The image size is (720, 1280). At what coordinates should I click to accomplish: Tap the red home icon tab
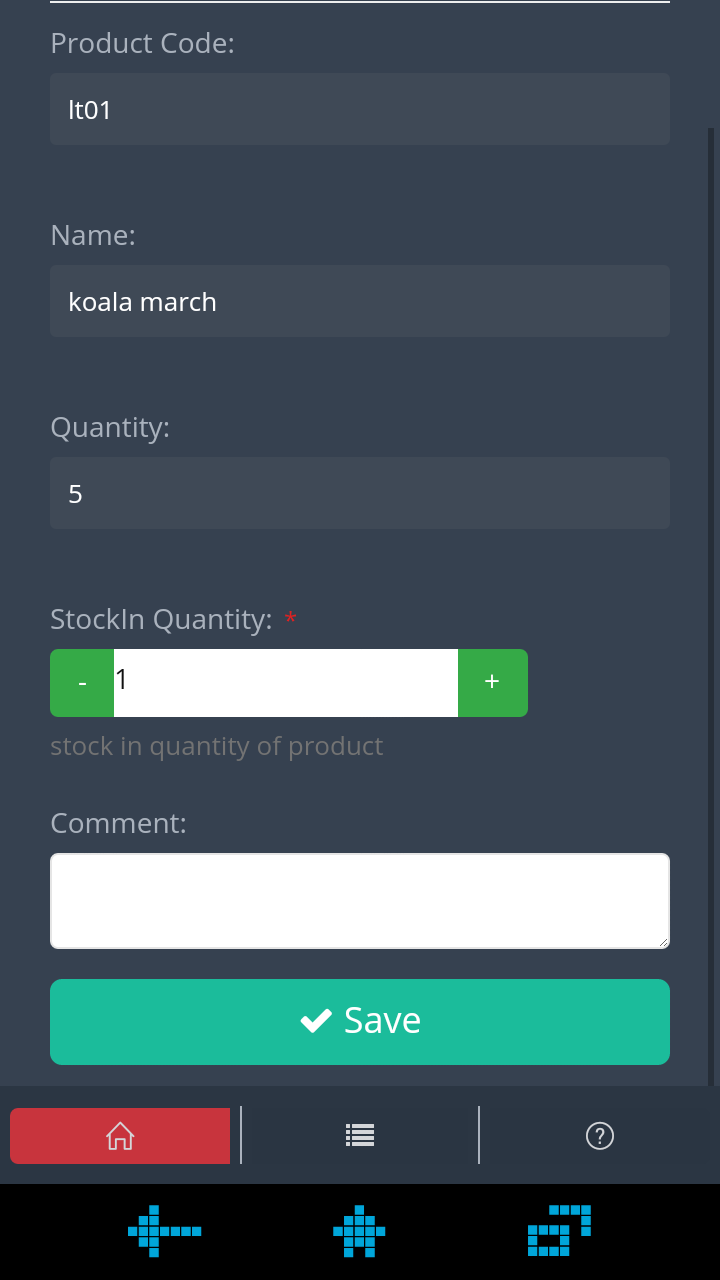(x=120, y=1135)
